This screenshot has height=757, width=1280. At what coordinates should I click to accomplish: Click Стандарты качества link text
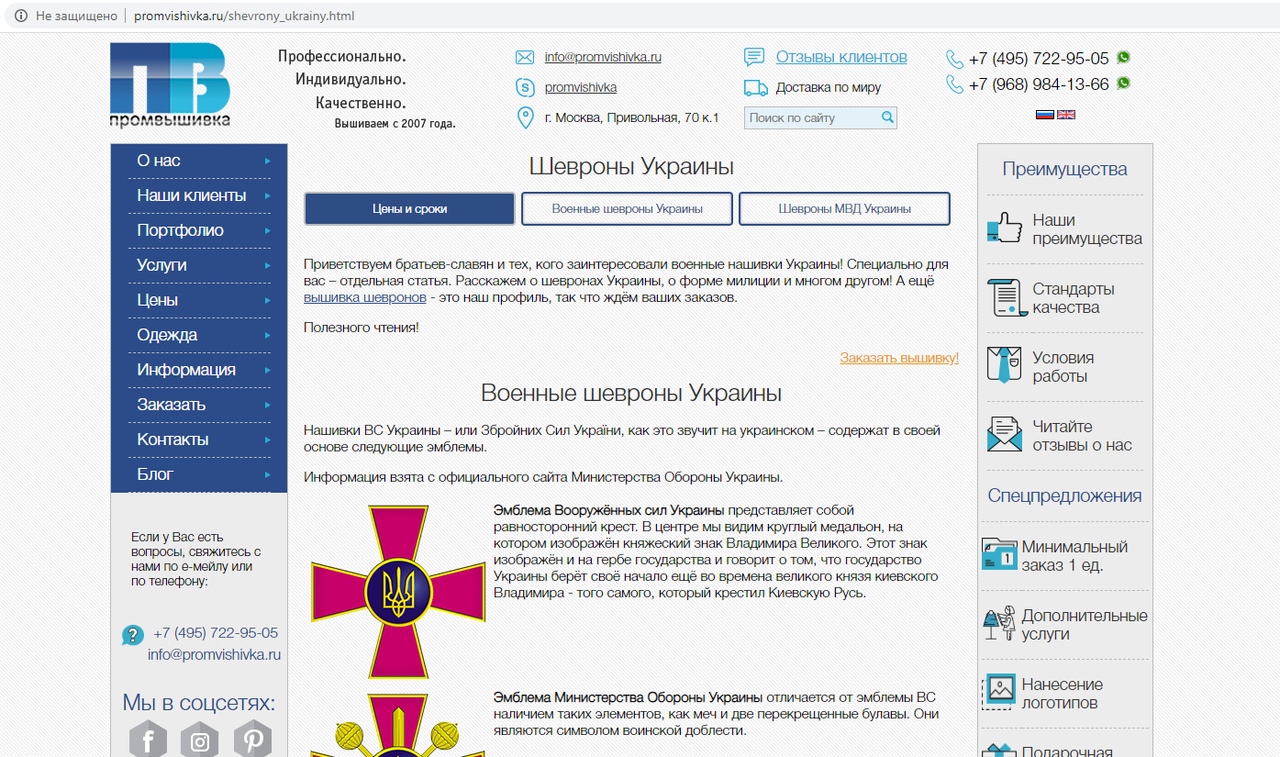pyautogui.click(x=1073, y=298)
